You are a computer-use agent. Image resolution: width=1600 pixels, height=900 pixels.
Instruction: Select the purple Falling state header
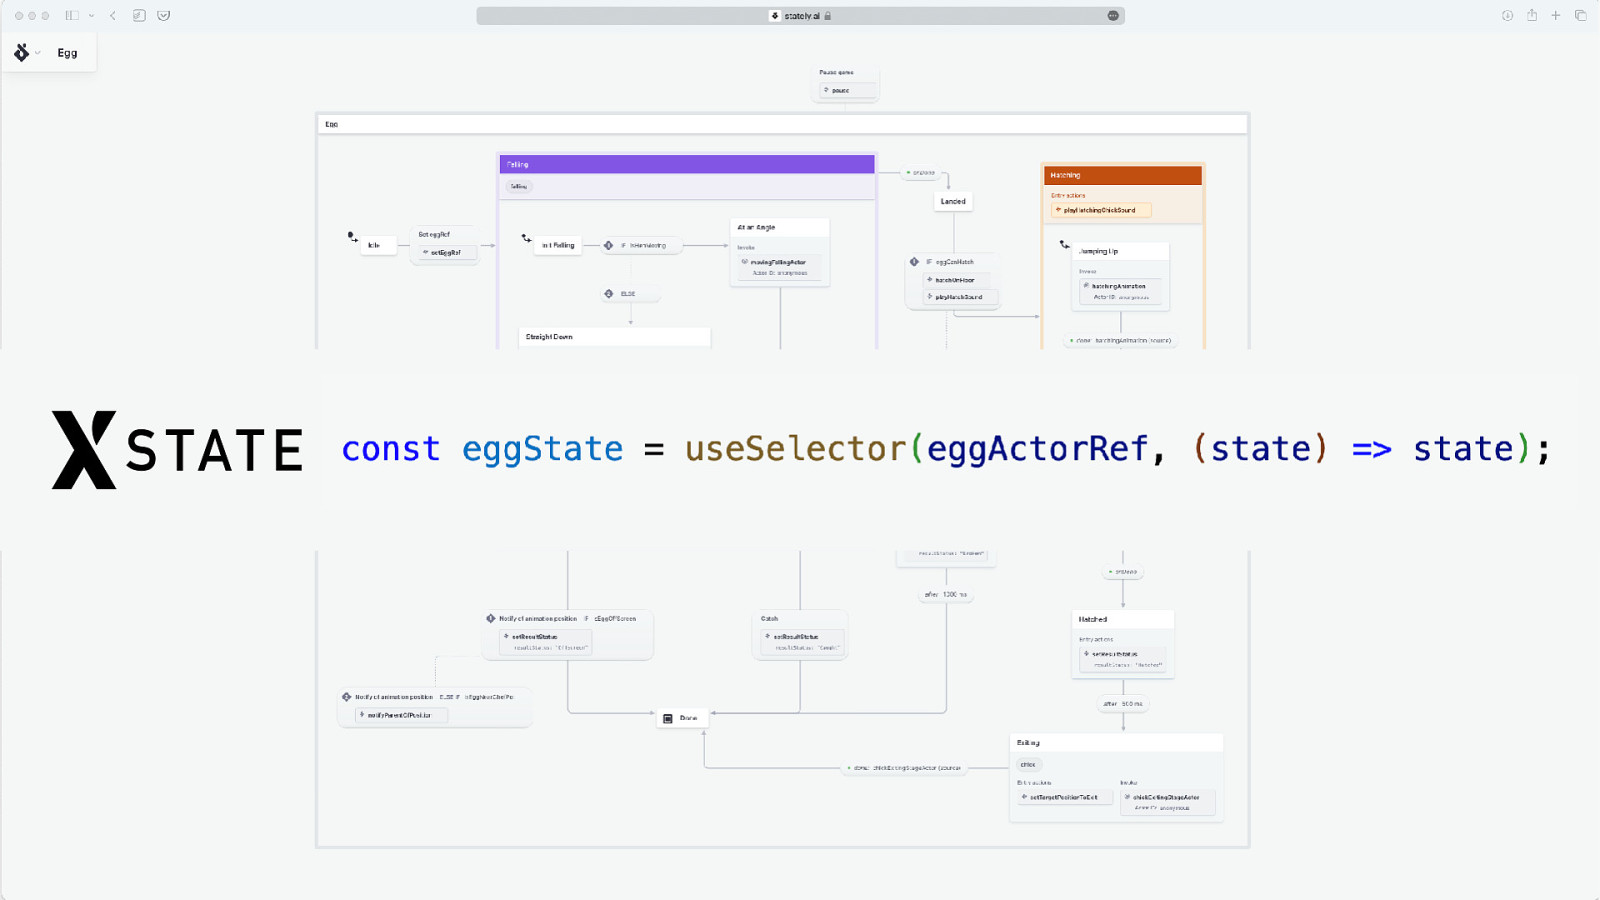(x=687, y=164)
